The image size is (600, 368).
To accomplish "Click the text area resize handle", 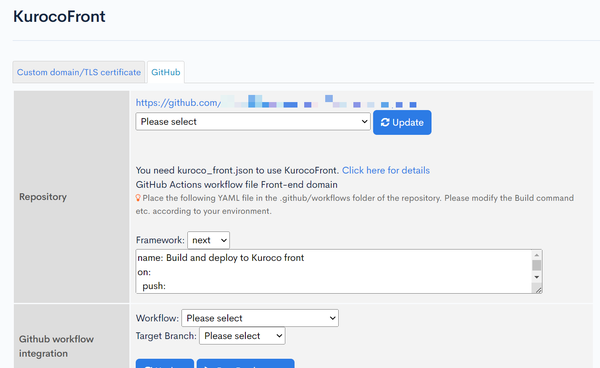I will point(538,290).
